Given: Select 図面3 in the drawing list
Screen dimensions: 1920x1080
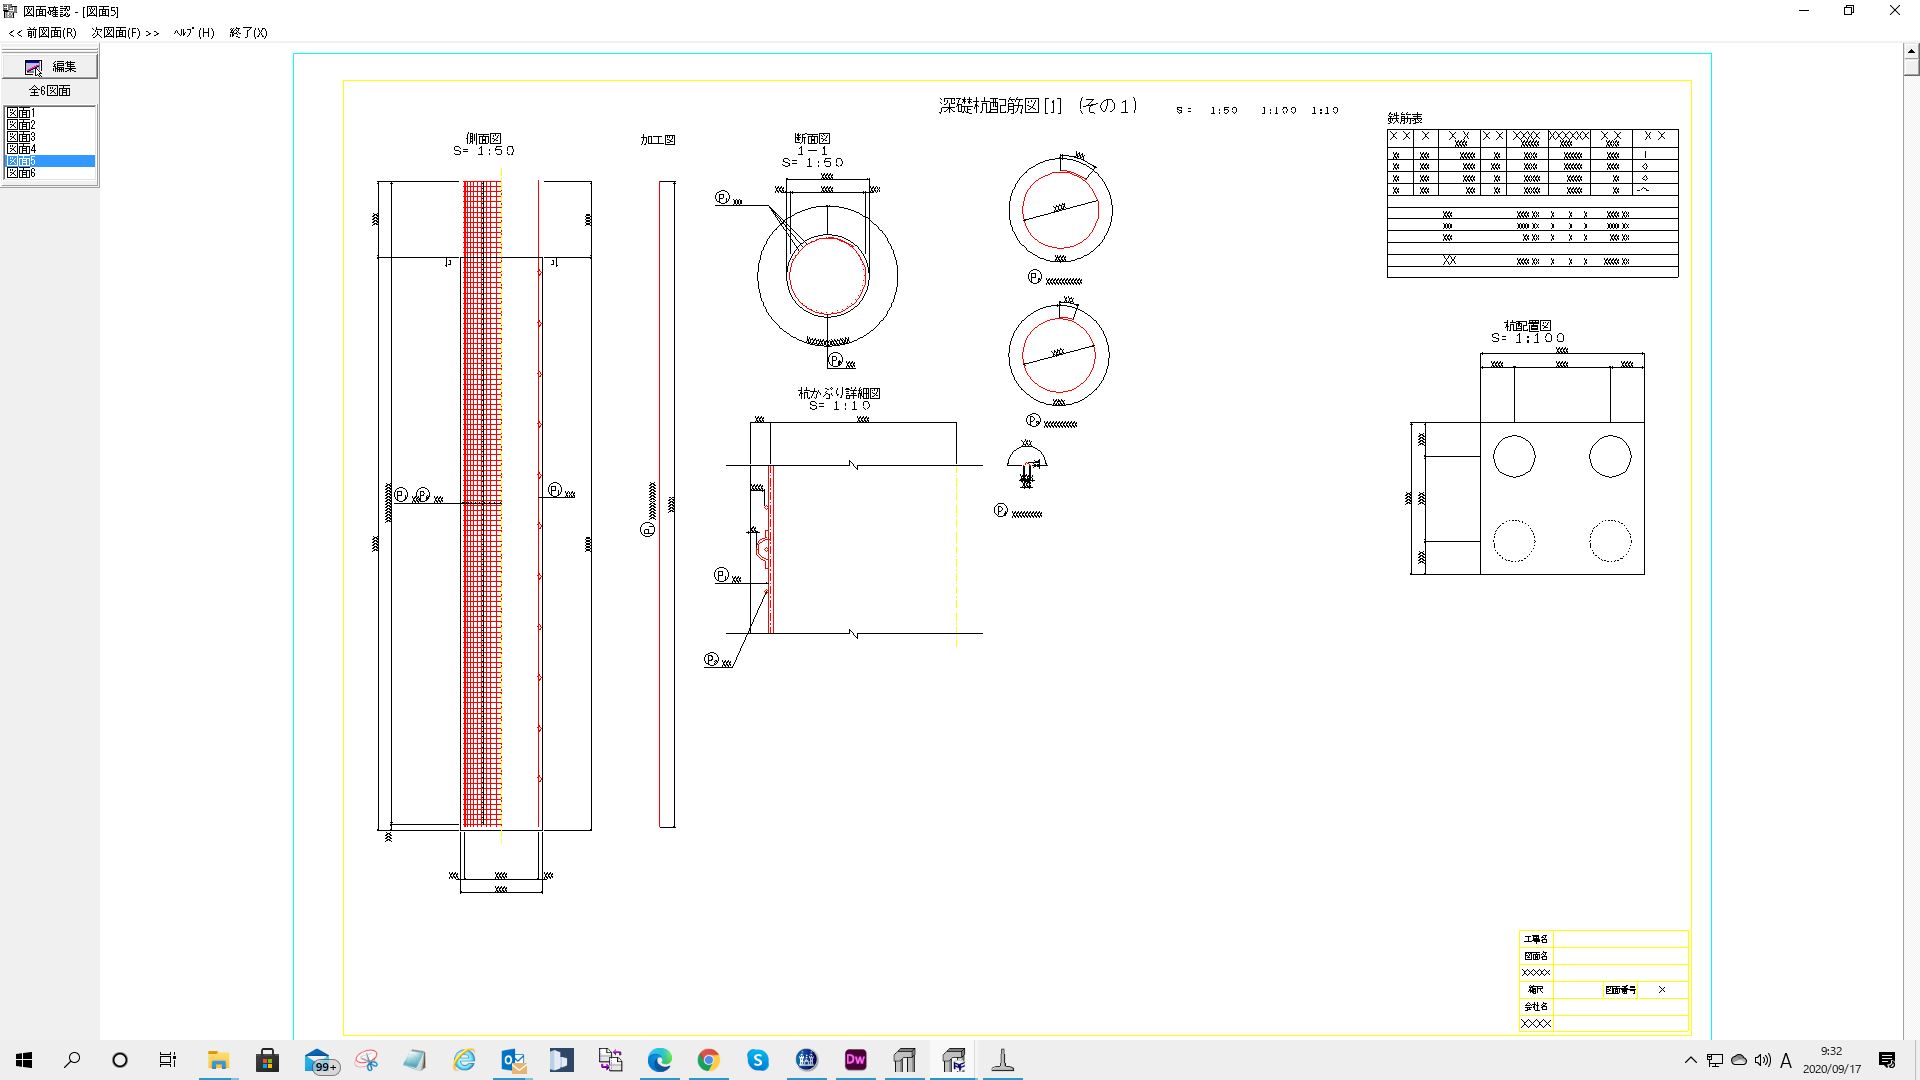Looking at the screenshot, I should click(x=21, y=137).
